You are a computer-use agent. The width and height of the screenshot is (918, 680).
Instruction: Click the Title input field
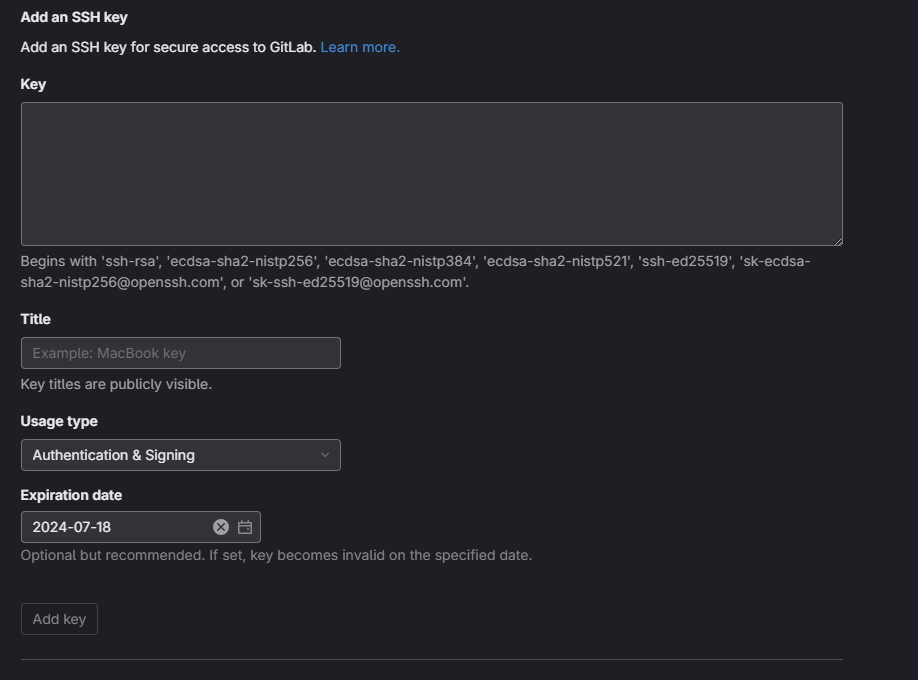click(180, 353)
